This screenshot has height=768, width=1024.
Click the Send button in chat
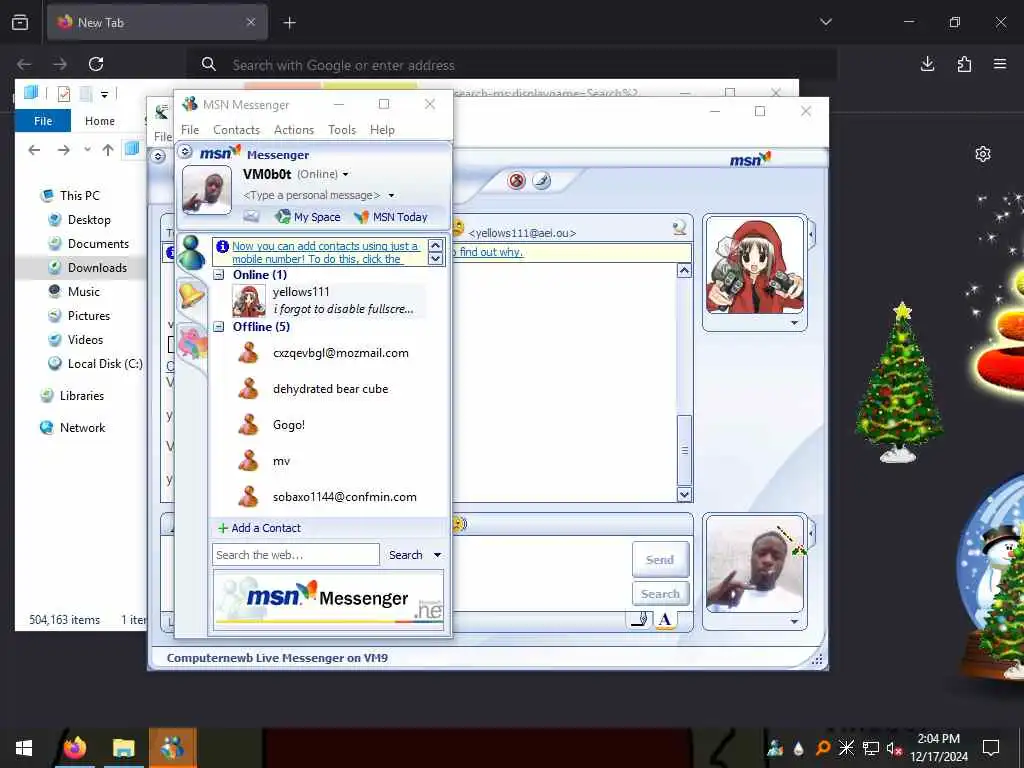tap(660, 560)
